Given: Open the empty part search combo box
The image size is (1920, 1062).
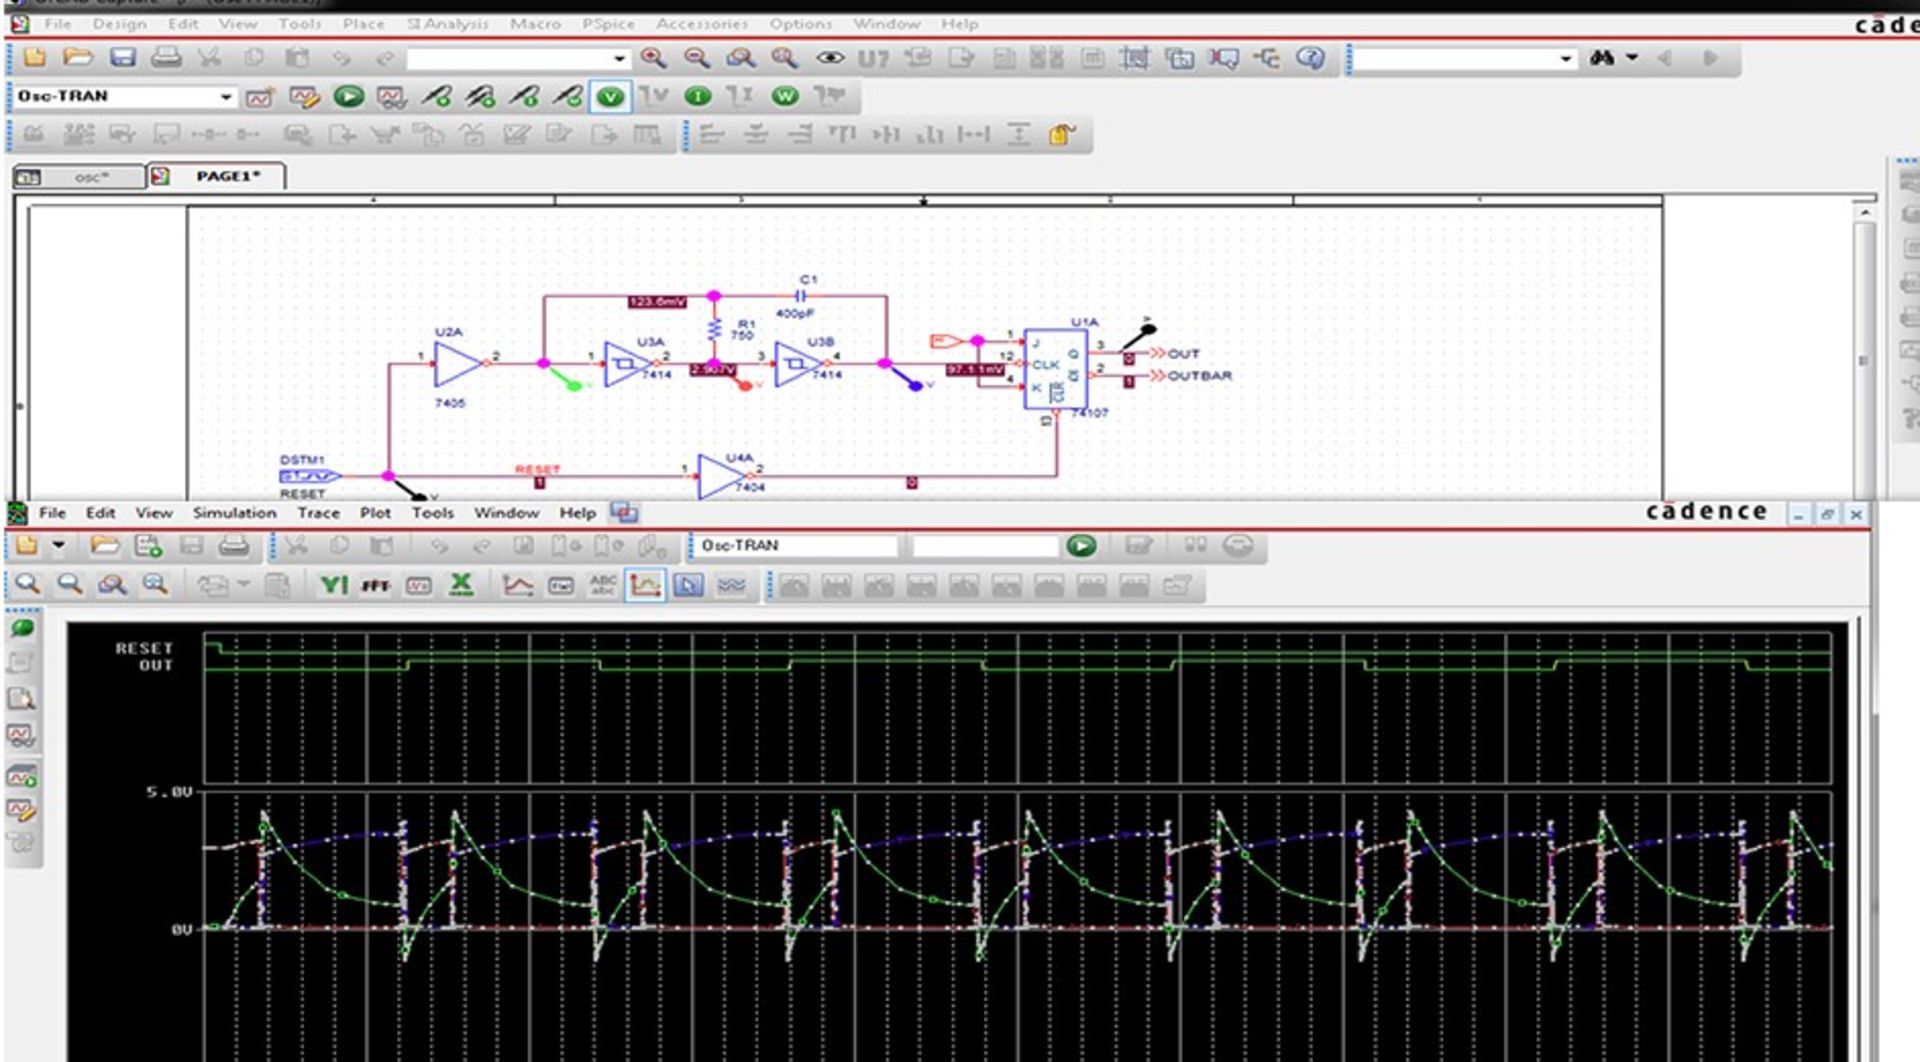Looking at the screenshot, I should [x=518, y=59].
